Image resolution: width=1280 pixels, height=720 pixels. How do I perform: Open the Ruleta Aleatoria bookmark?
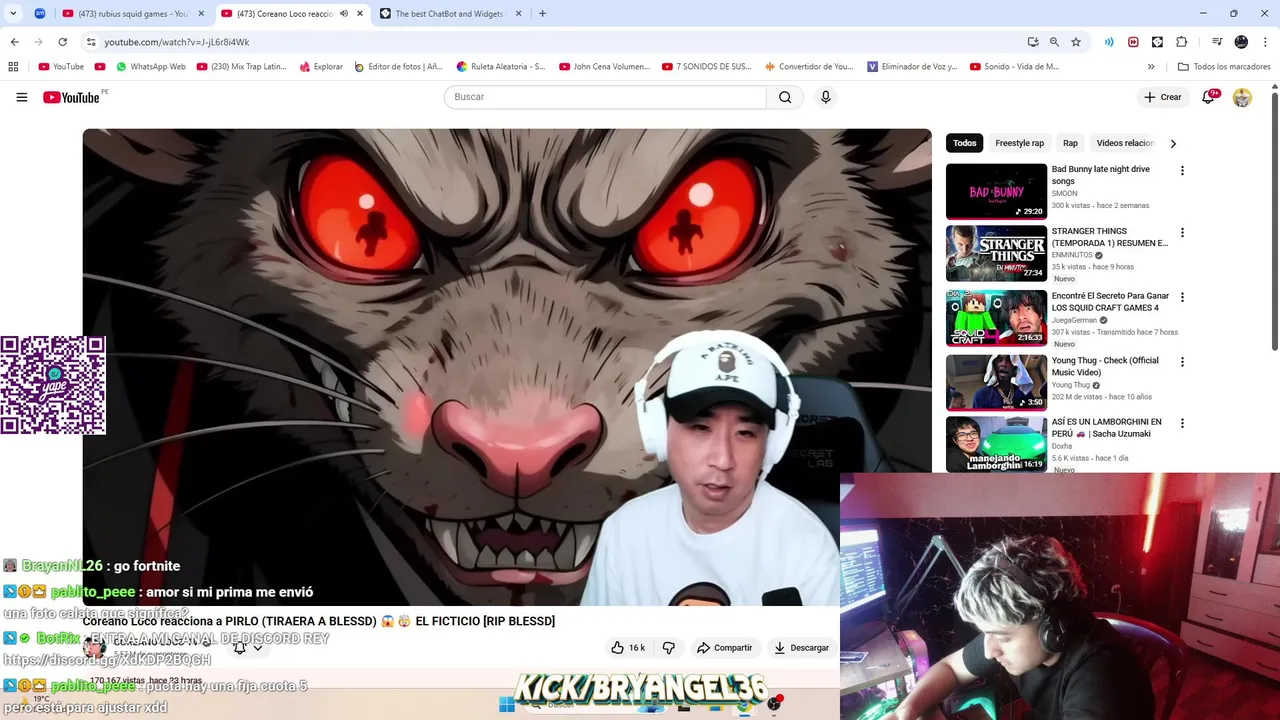click(501, 67)
